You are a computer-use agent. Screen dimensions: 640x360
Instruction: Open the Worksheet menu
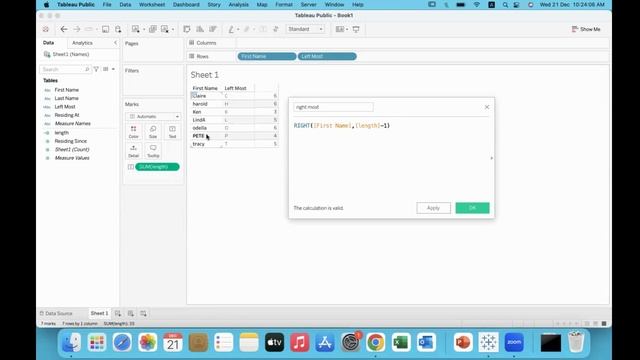152,4
